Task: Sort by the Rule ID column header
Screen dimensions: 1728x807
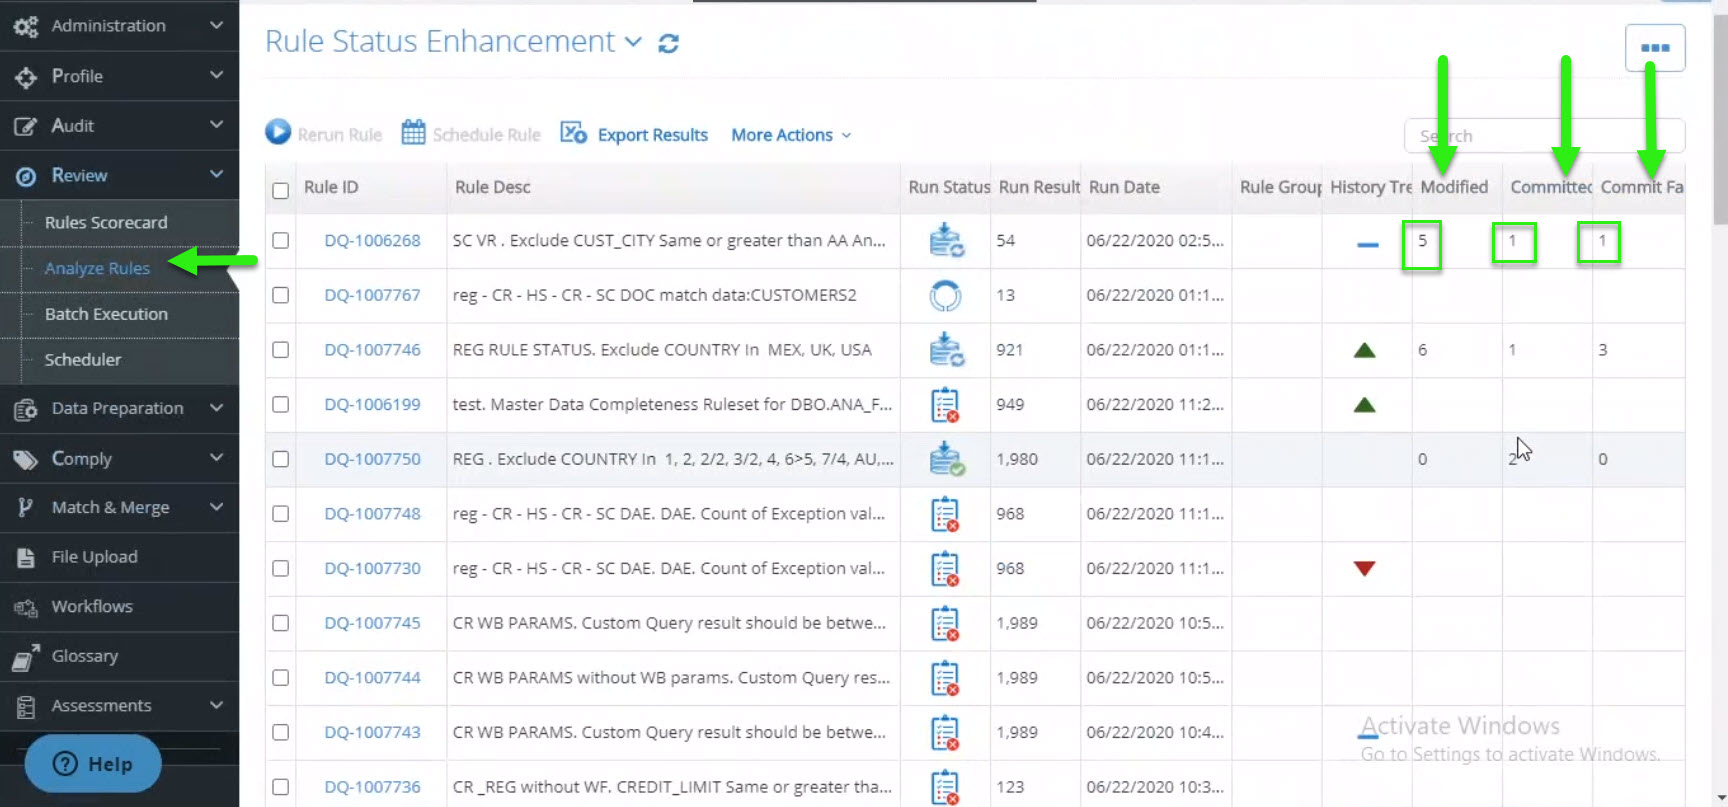Action: (x=331, y=187)
